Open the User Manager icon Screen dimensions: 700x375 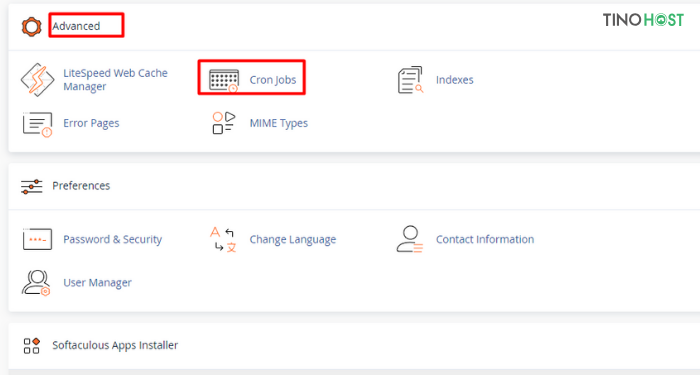click(x=36, y=283)
